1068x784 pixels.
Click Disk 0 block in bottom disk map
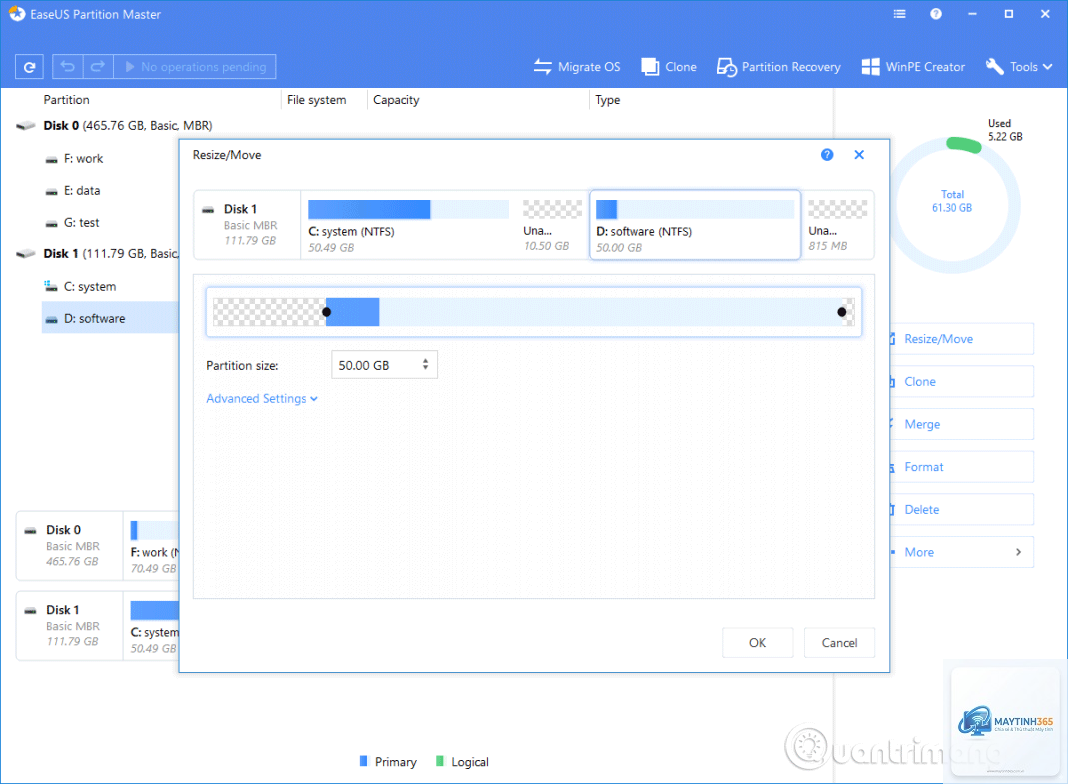69,546
